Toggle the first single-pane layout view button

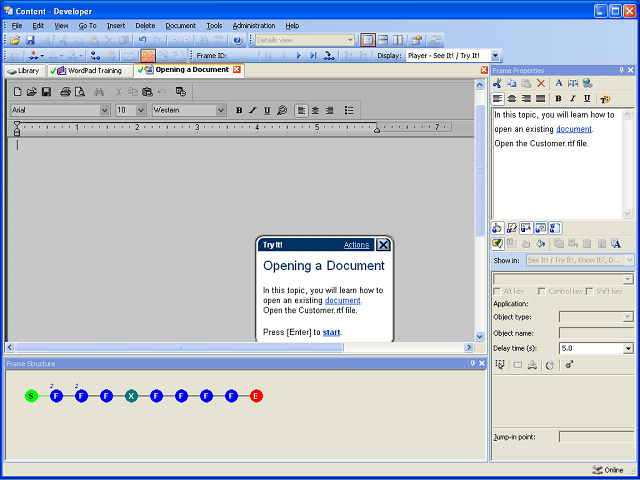coord(368,40)
